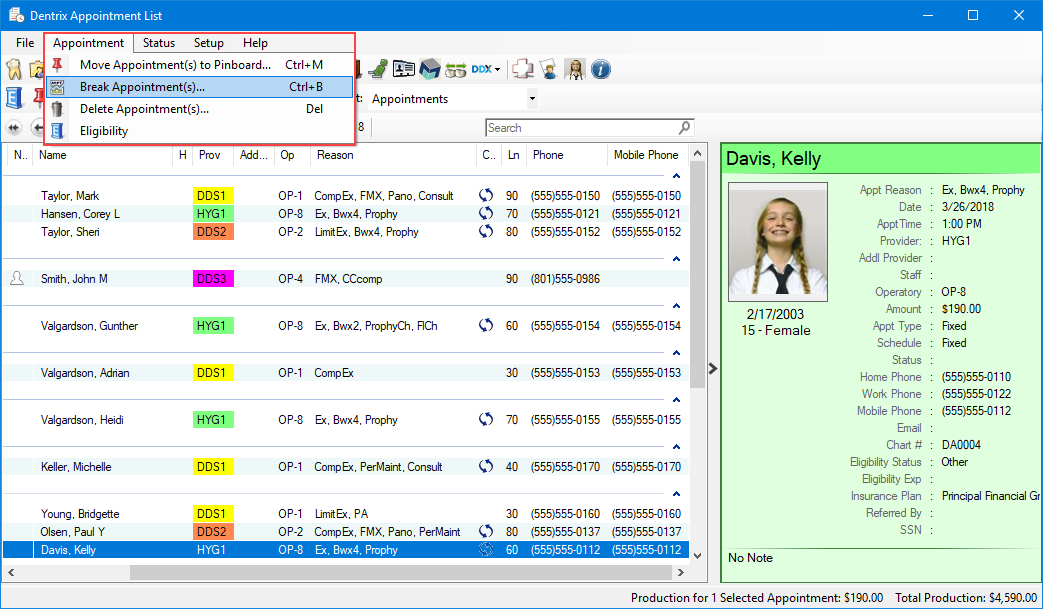Expand the Appointments view combo box
Image resolution: width=1043 pixels, height=609 pixels.
(532, 99)
